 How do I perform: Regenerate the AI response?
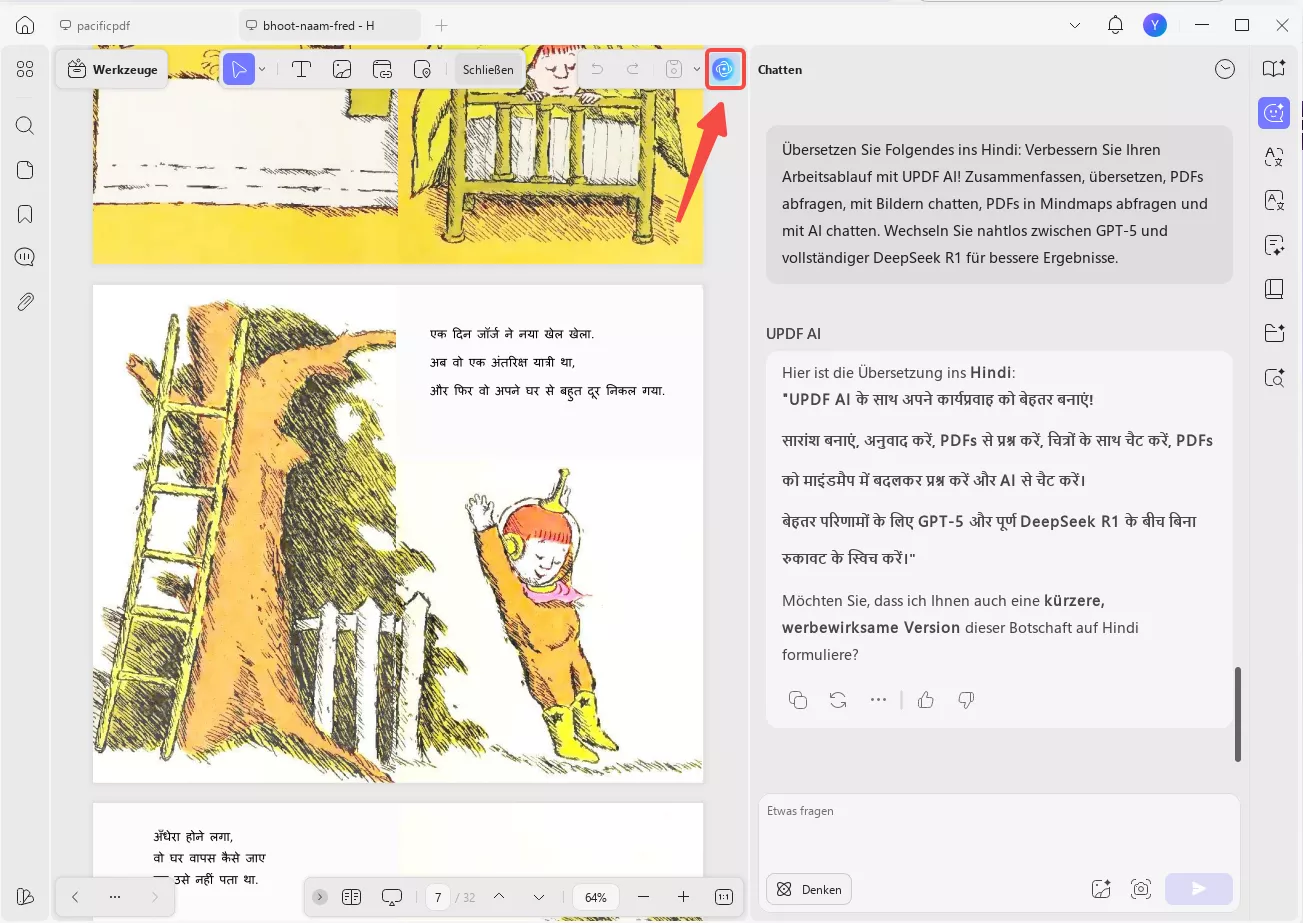[x=838, y=700]
